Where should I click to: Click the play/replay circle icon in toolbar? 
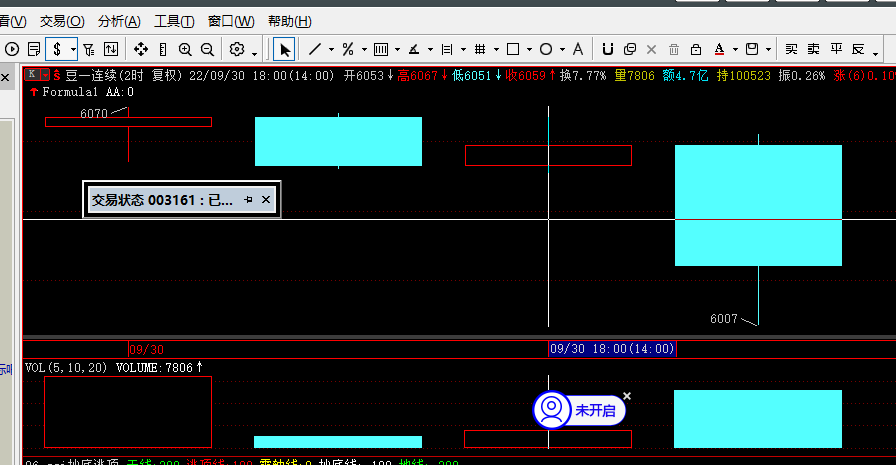click(x=12, y=49)
